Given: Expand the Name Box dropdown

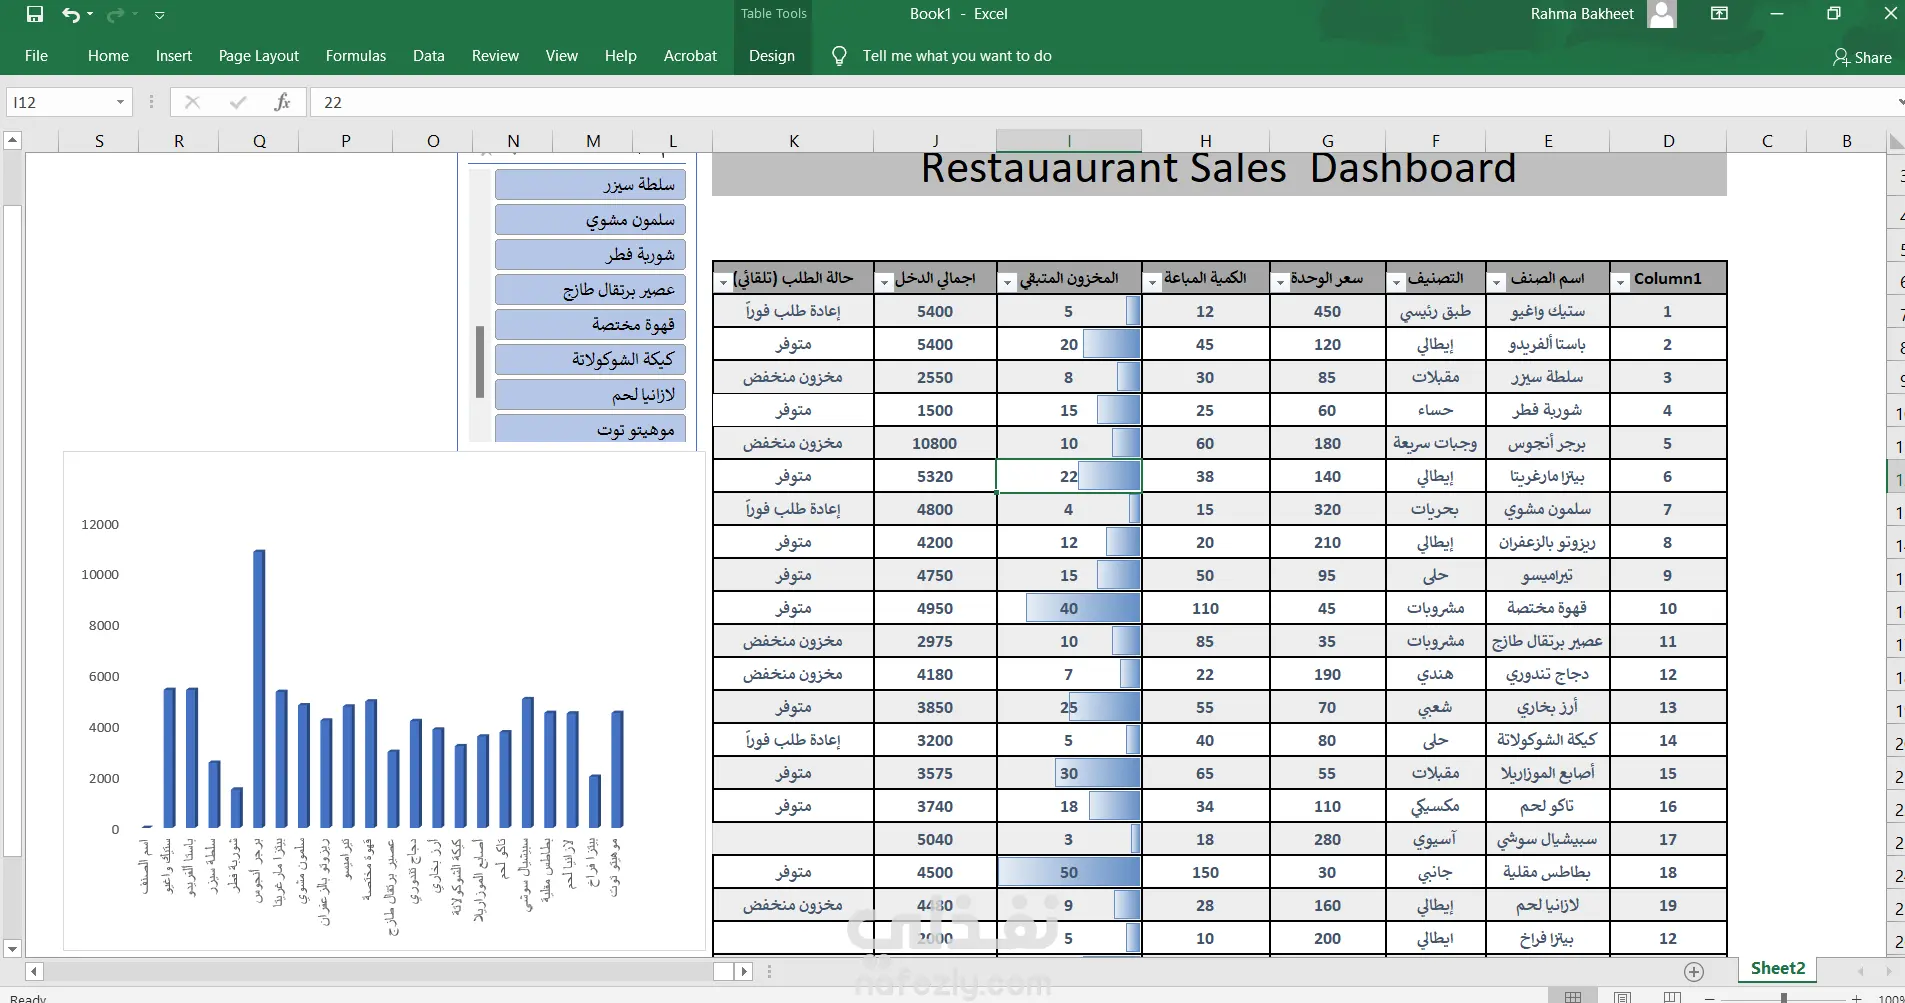Looking at the screenshot, I should (x=120, y=102).
